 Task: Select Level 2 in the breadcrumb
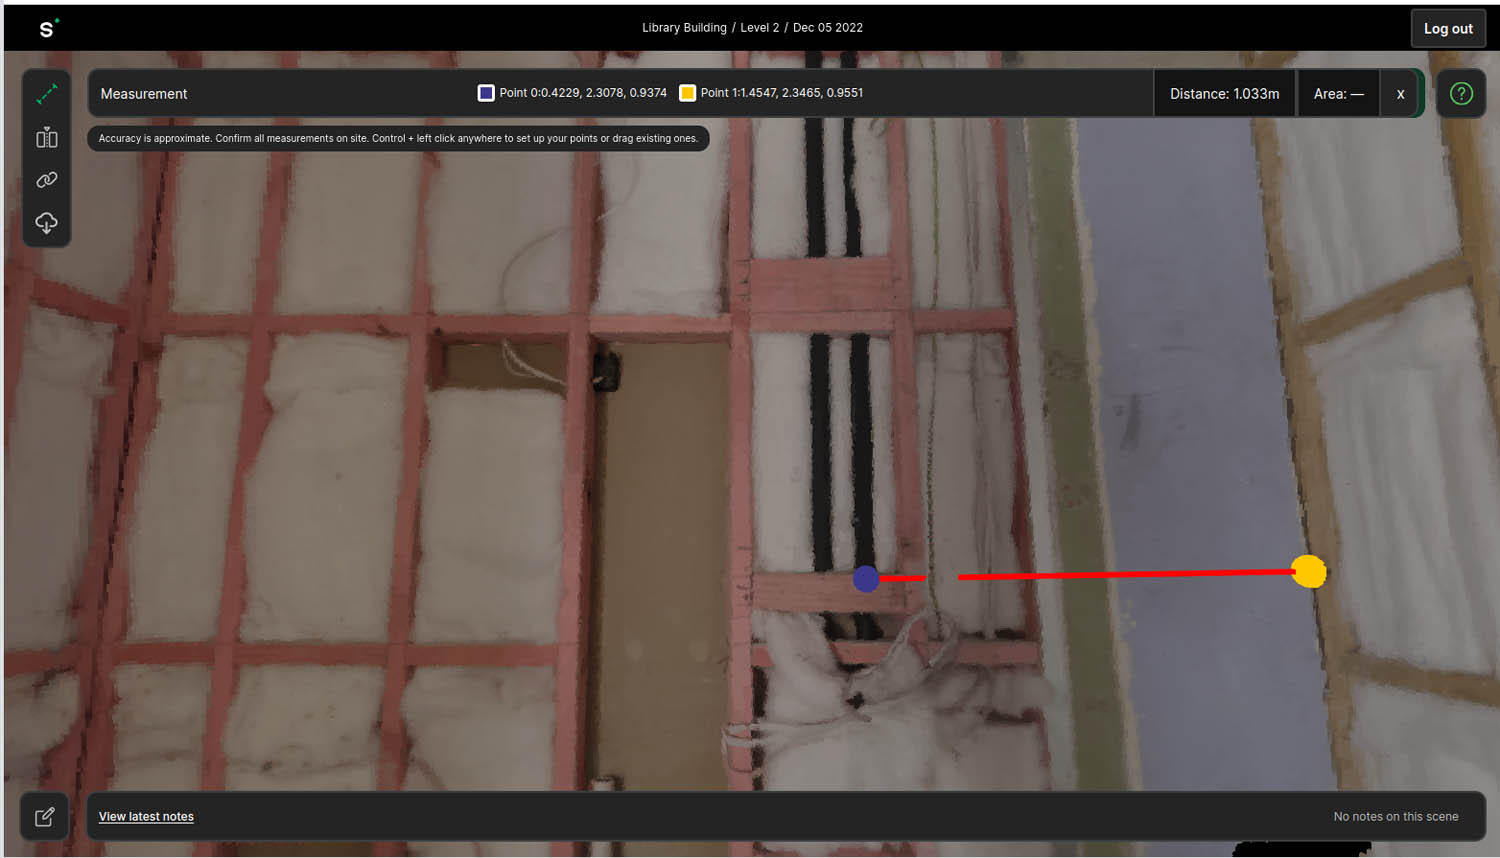coord(759,28)
